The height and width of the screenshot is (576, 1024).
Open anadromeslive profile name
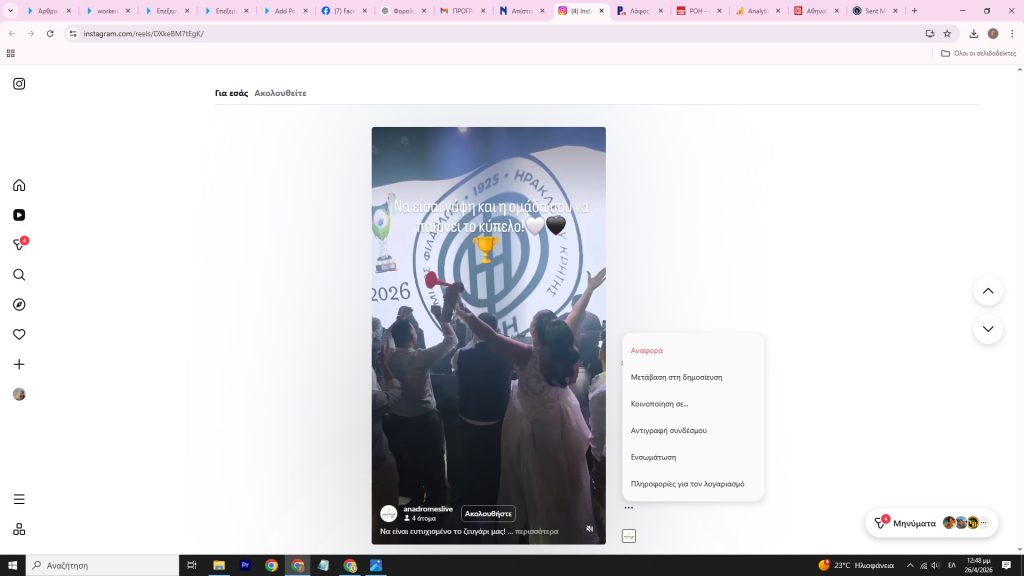pos(428,509)
